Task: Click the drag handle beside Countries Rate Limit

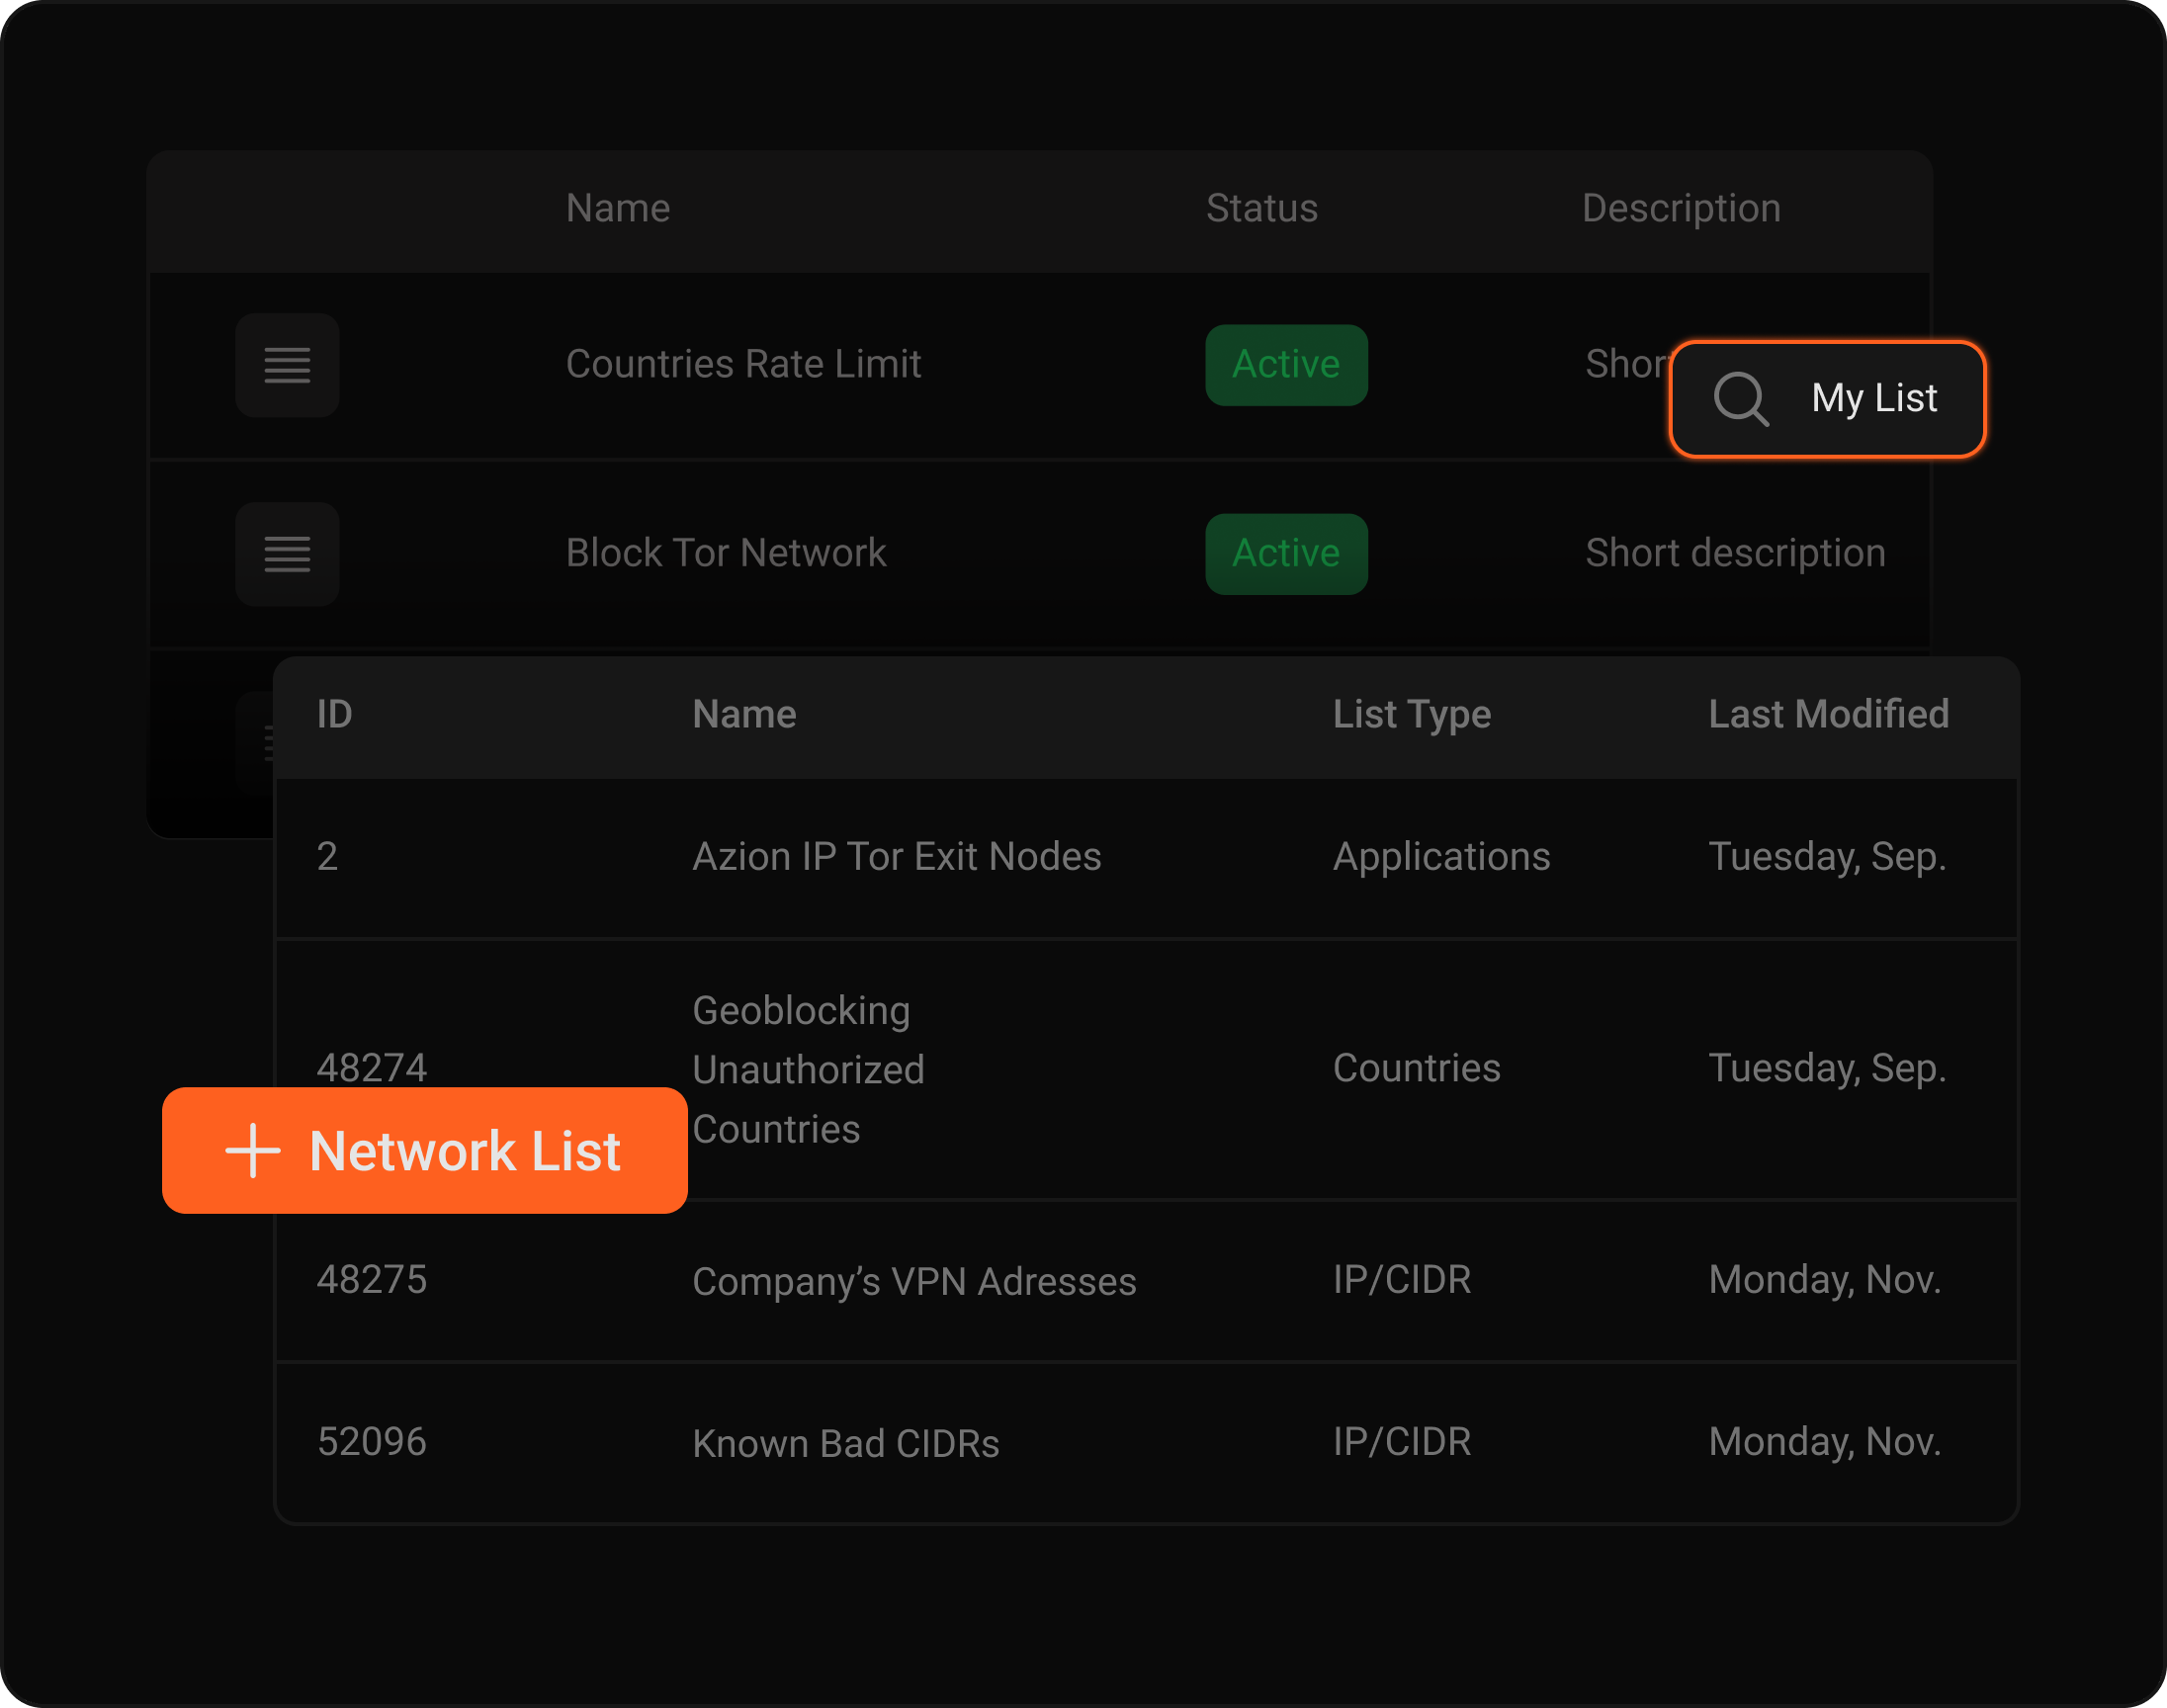Action: click(287, 366)
